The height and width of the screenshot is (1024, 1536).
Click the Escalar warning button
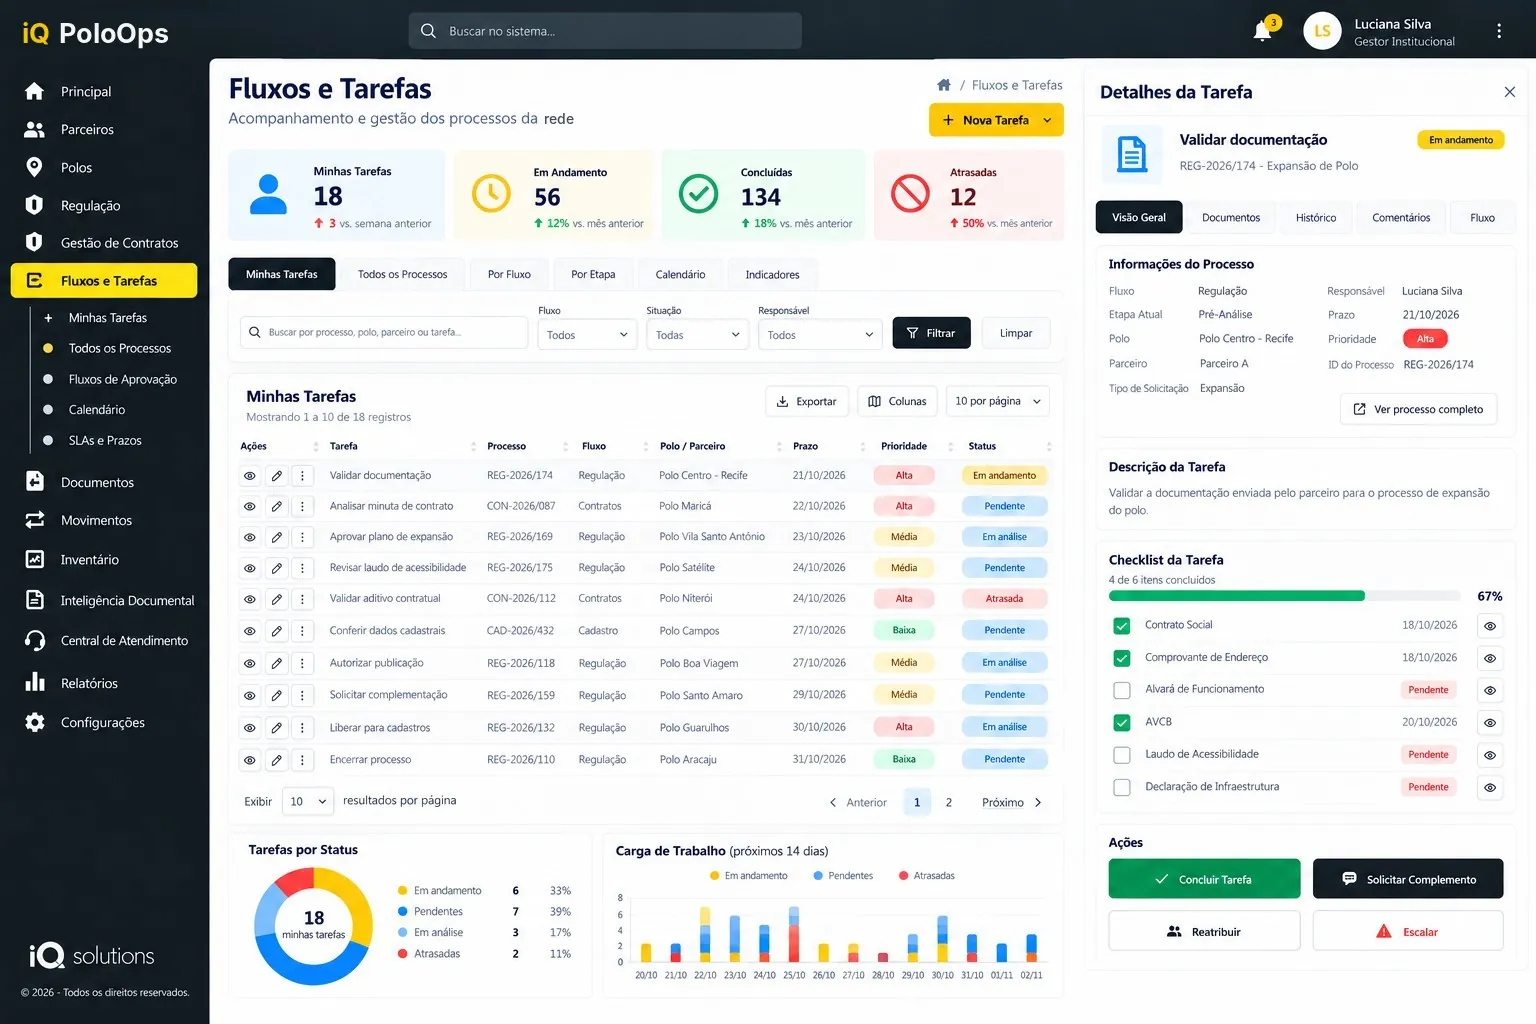1407,931
